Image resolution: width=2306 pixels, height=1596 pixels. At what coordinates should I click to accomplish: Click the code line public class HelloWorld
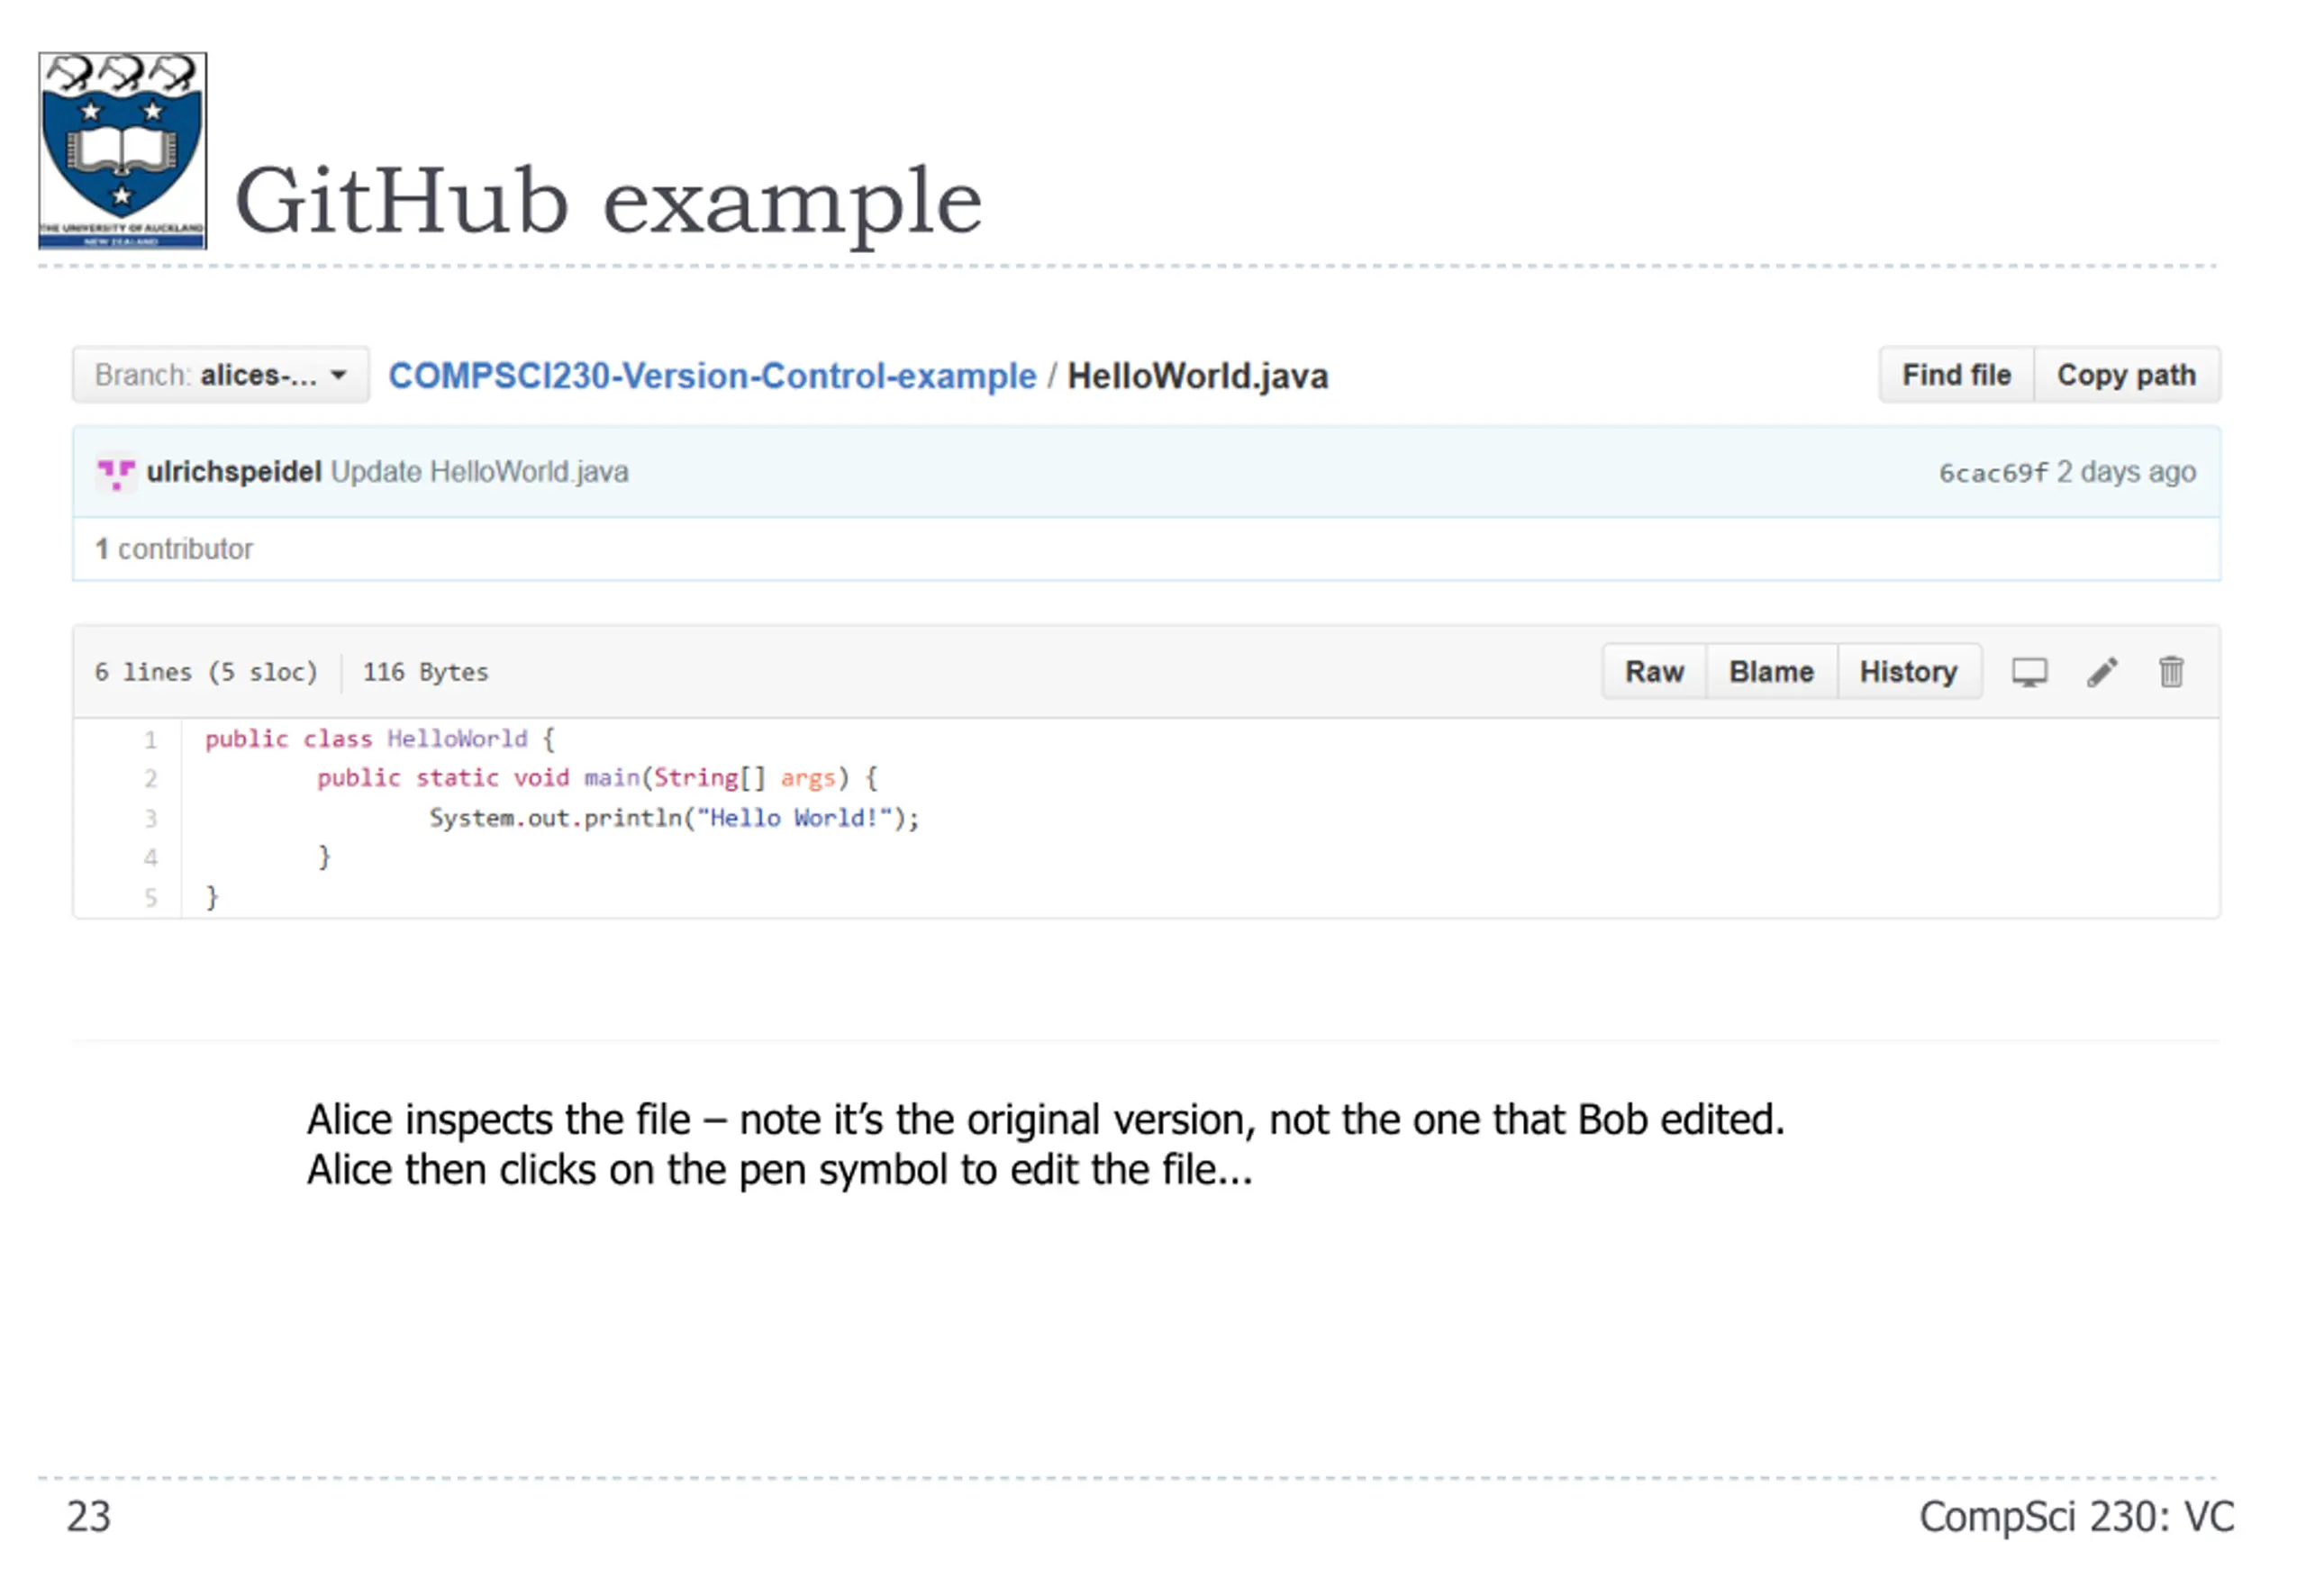point(379,739)
